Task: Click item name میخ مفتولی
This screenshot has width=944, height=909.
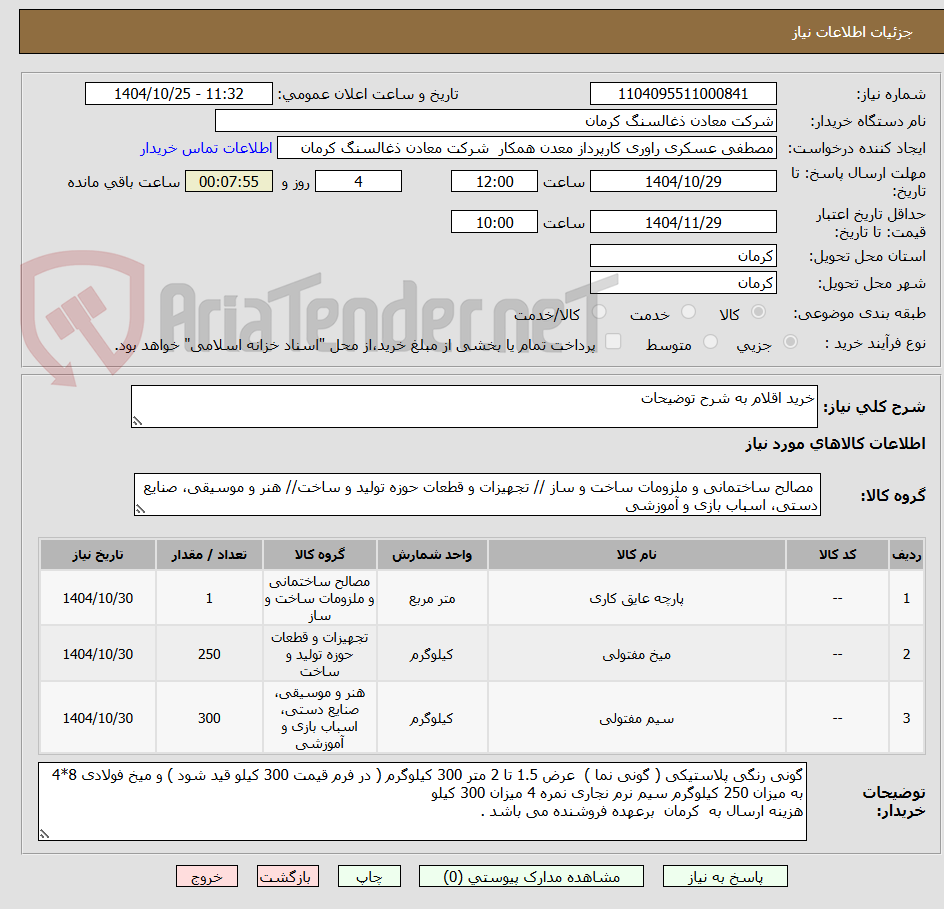Action: tap(636, 654)
